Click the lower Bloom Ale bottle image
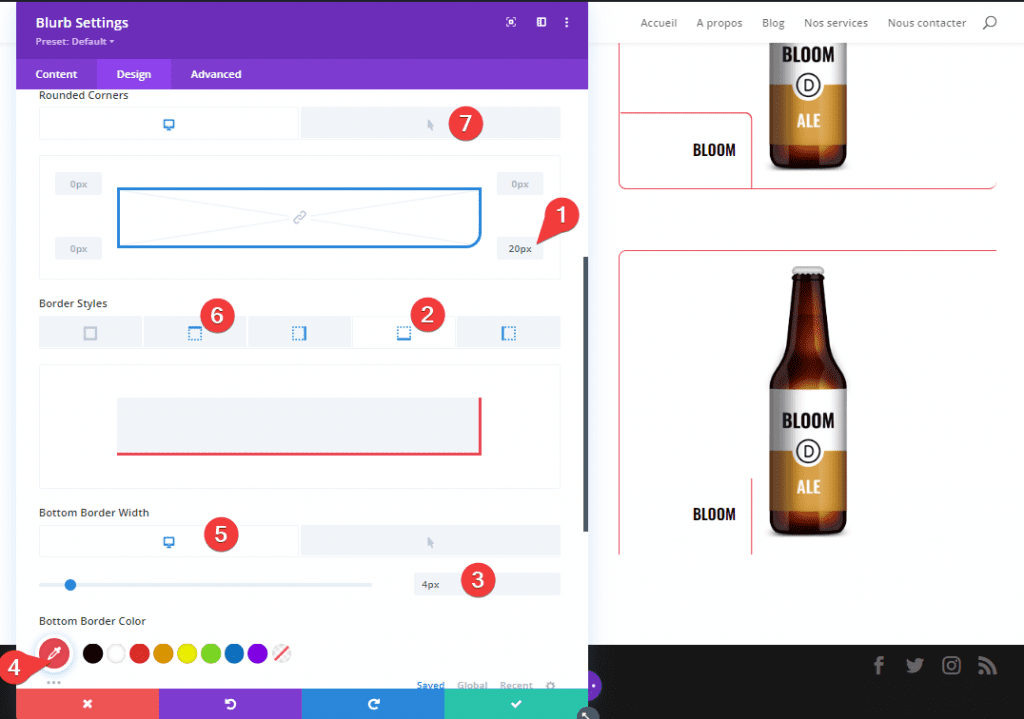 [x=808, y=401]
